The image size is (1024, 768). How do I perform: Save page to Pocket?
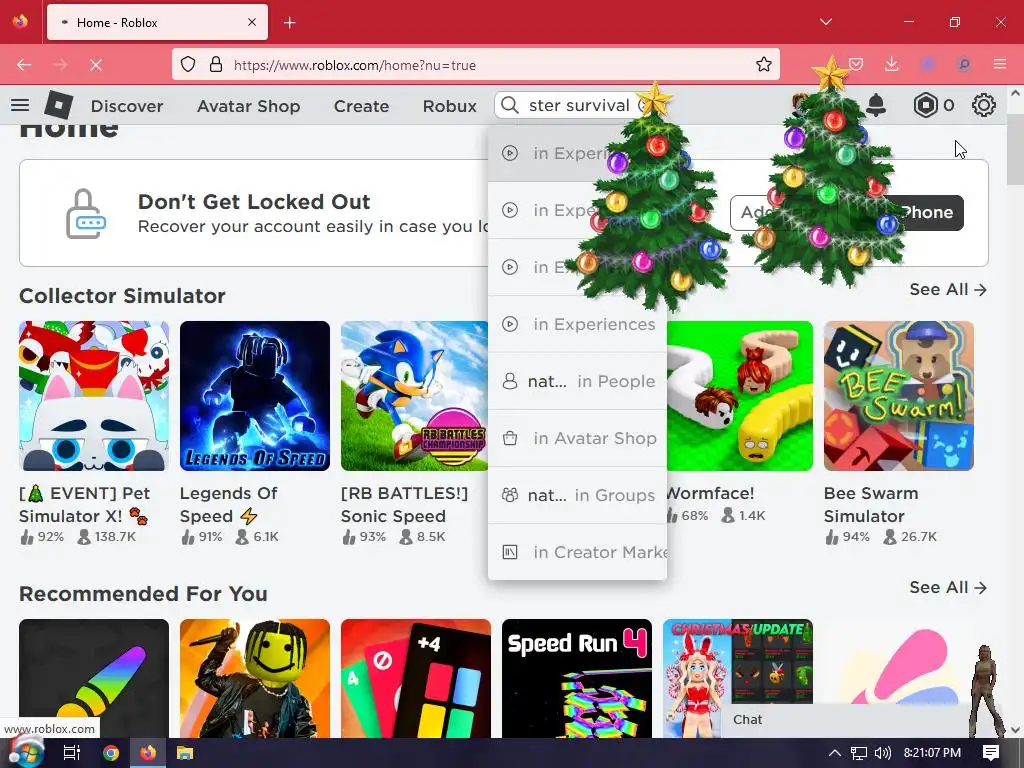pyautogui.click(x=856, y=65)
